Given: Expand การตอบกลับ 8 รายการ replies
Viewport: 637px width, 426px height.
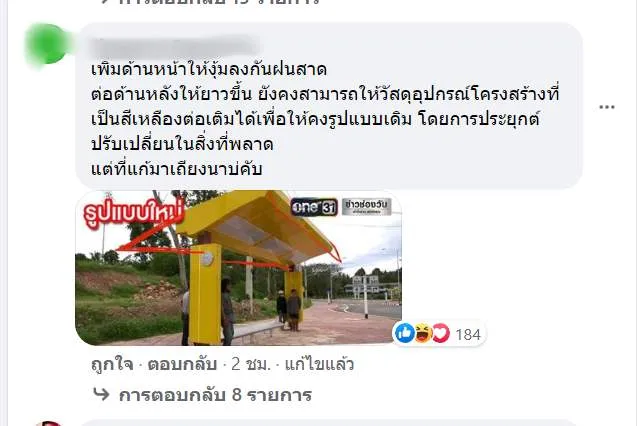Looking at the screenshot, I should tap(215, 395).
